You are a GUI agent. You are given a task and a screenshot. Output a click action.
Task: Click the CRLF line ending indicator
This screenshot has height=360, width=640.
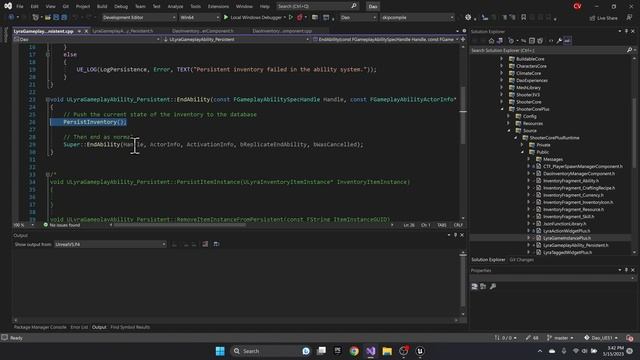(x=458, y=225)
